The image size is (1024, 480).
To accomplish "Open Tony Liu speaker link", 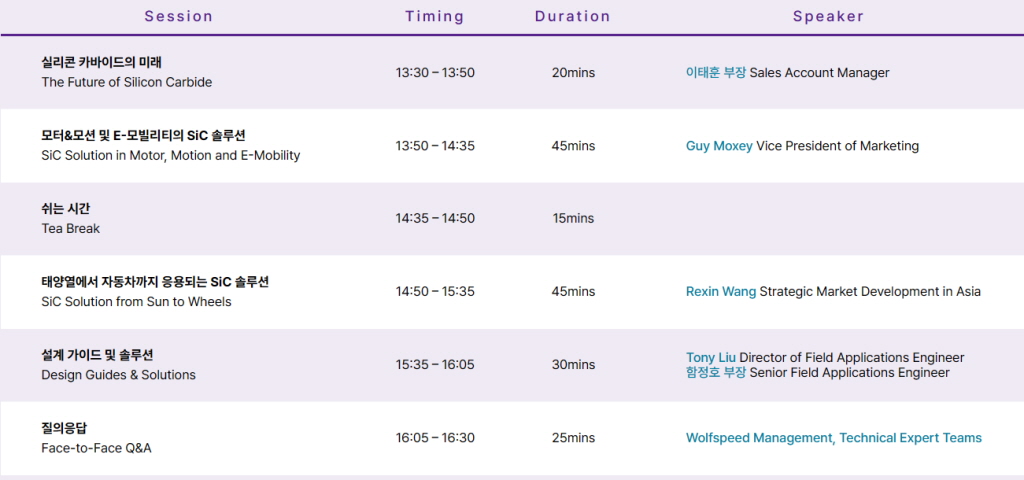I will pos(711,358).
